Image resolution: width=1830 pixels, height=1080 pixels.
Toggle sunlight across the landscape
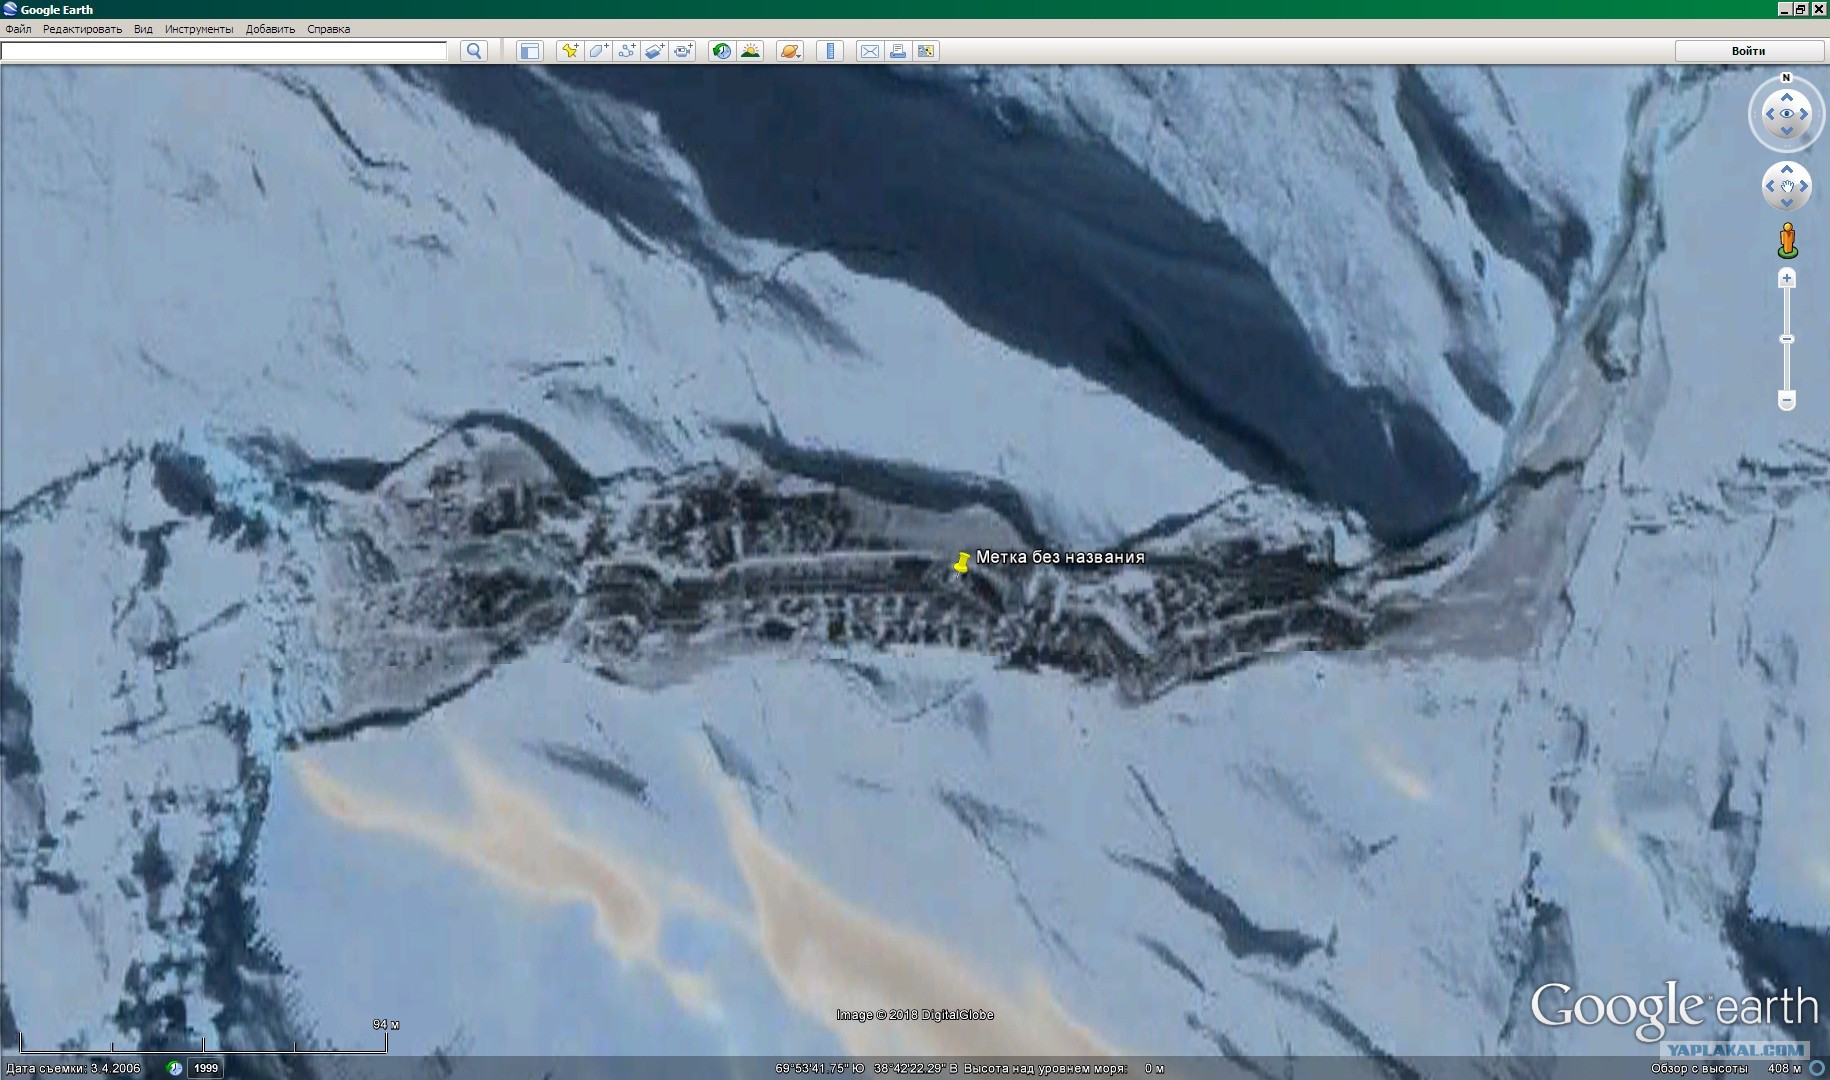(x=750, y=51)
